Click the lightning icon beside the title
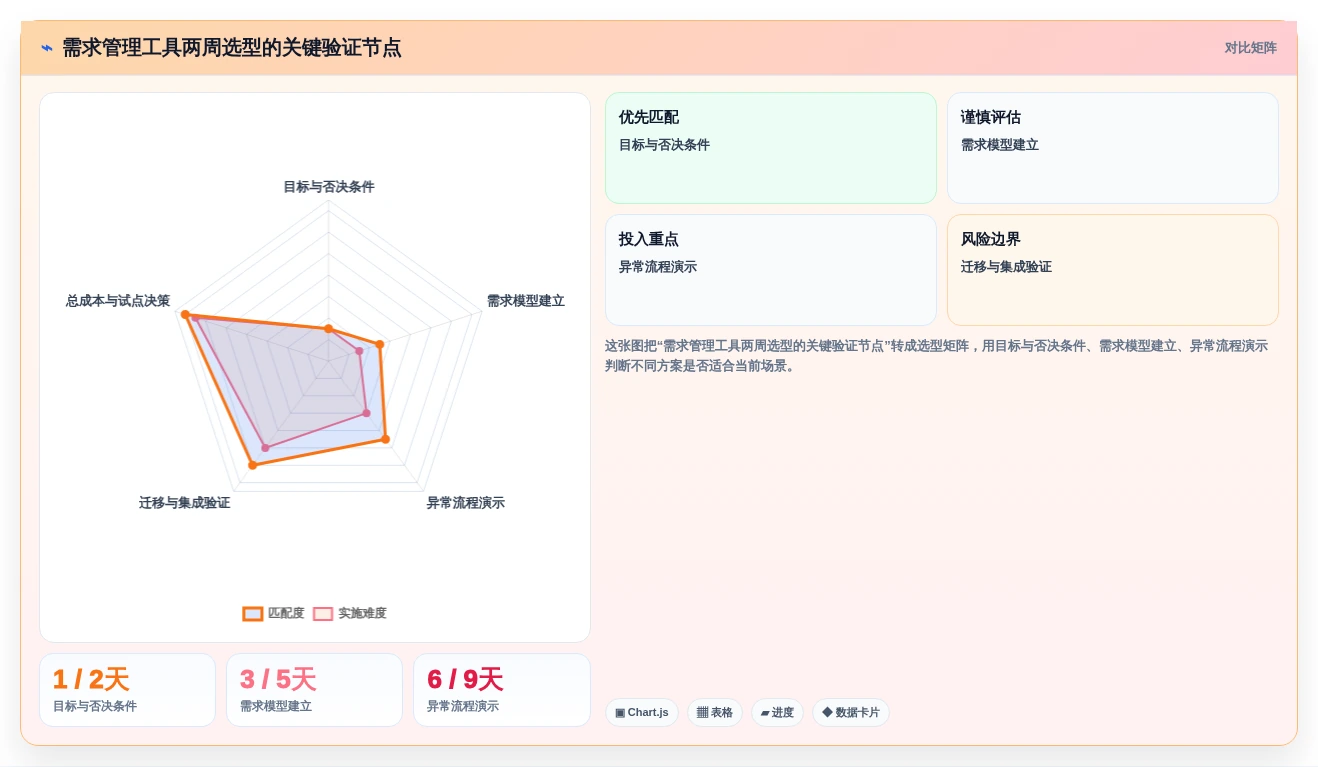 point(47,48)
